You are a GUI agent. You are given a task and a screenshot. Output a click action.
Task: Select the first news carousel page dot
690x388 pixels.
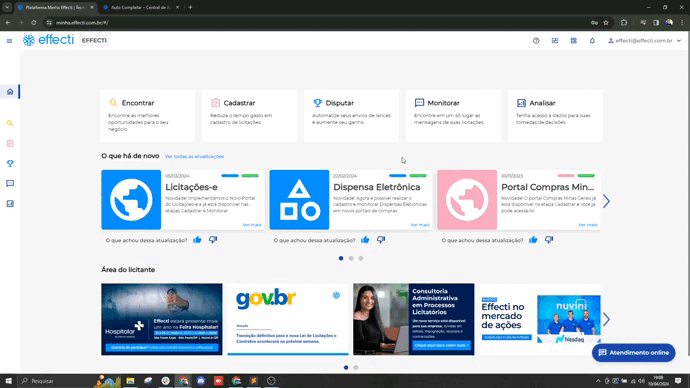(341, 258)
